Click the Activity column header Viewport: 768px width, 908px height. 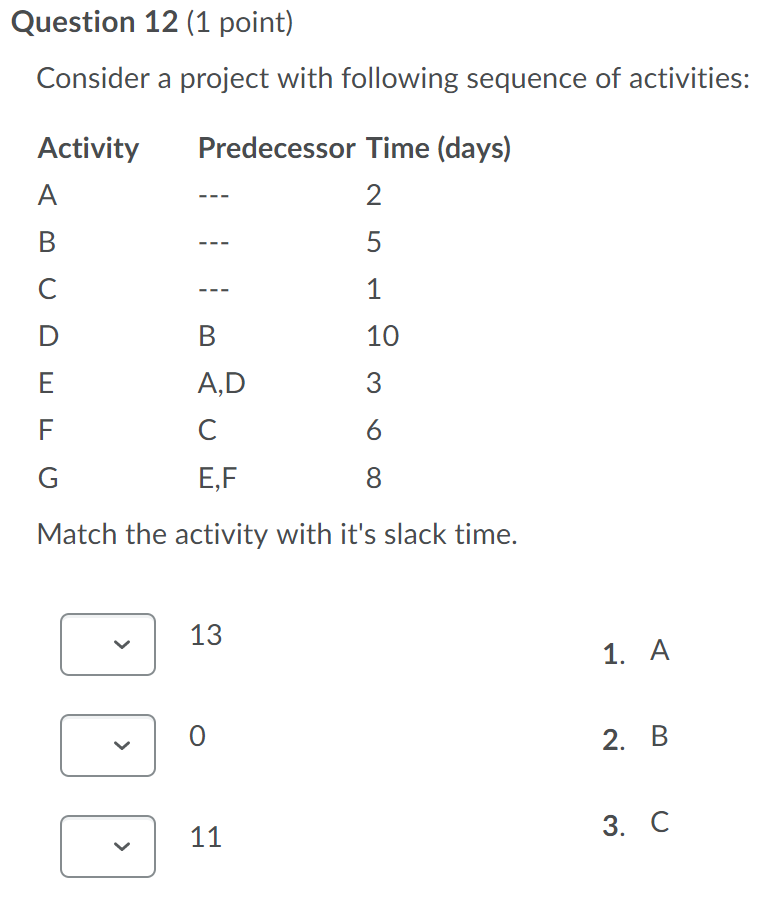point(88,148)
